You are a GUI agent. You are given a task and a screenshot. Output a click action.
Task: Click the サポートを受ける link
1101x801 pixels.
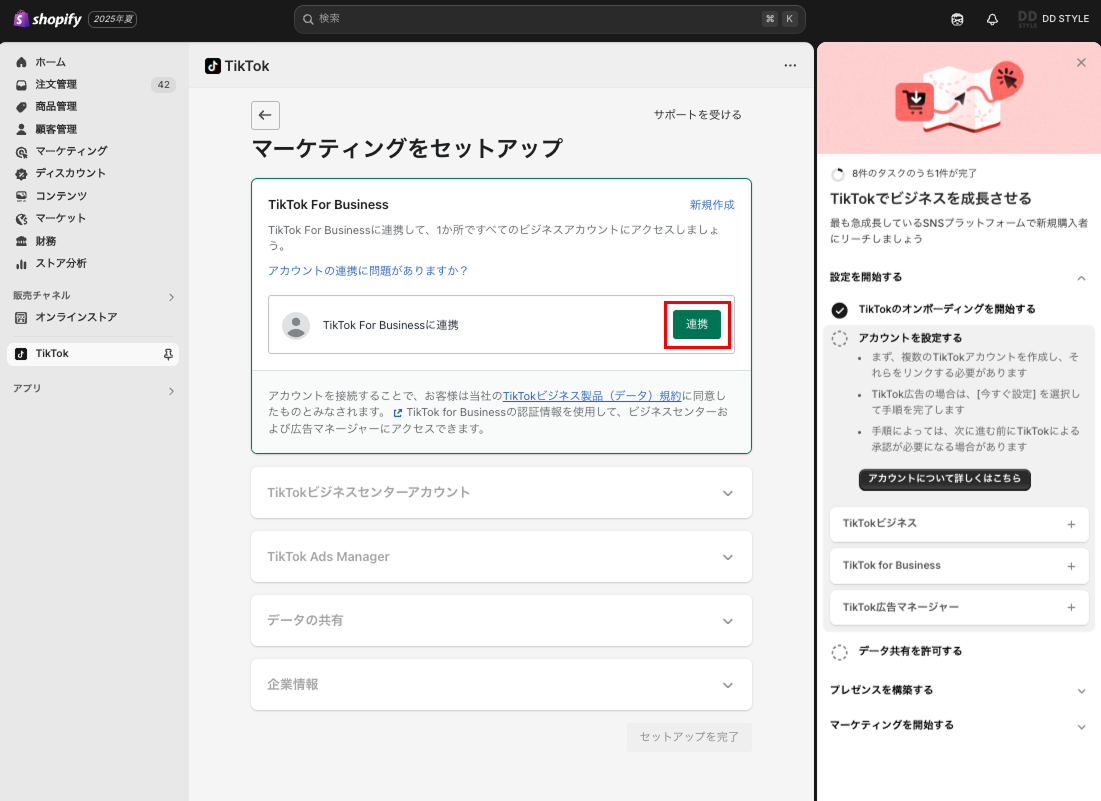pyautogui.click(x=697, y=114)
